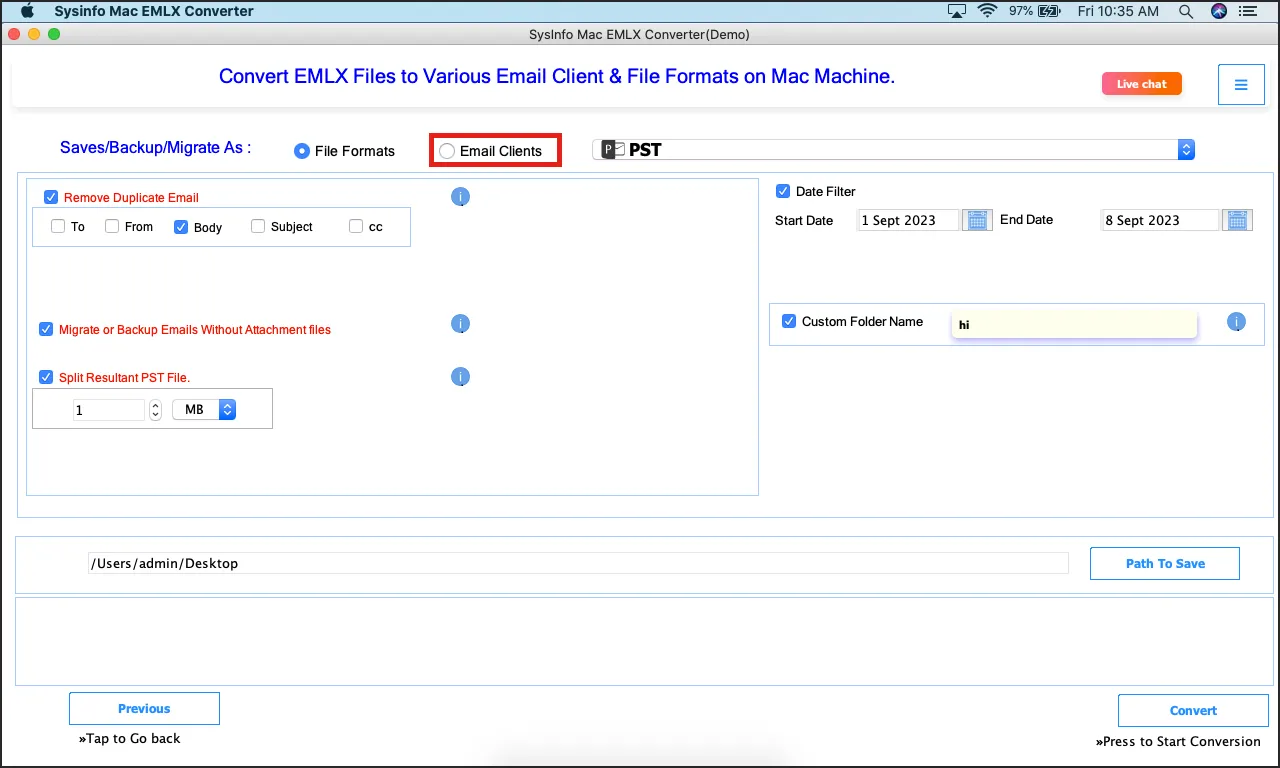
Task: Uncheck the Body duplicate criterion
Action: pos(181,227)
